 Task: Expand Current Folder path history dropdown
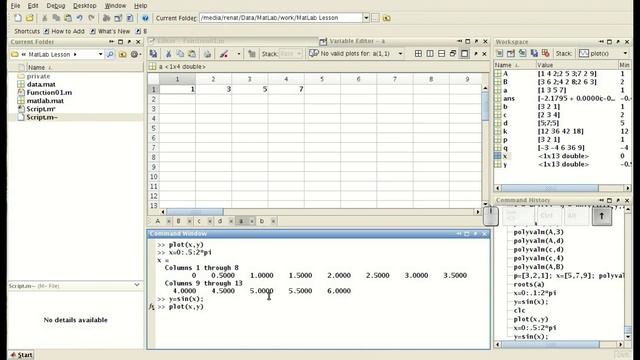(366, 18)
